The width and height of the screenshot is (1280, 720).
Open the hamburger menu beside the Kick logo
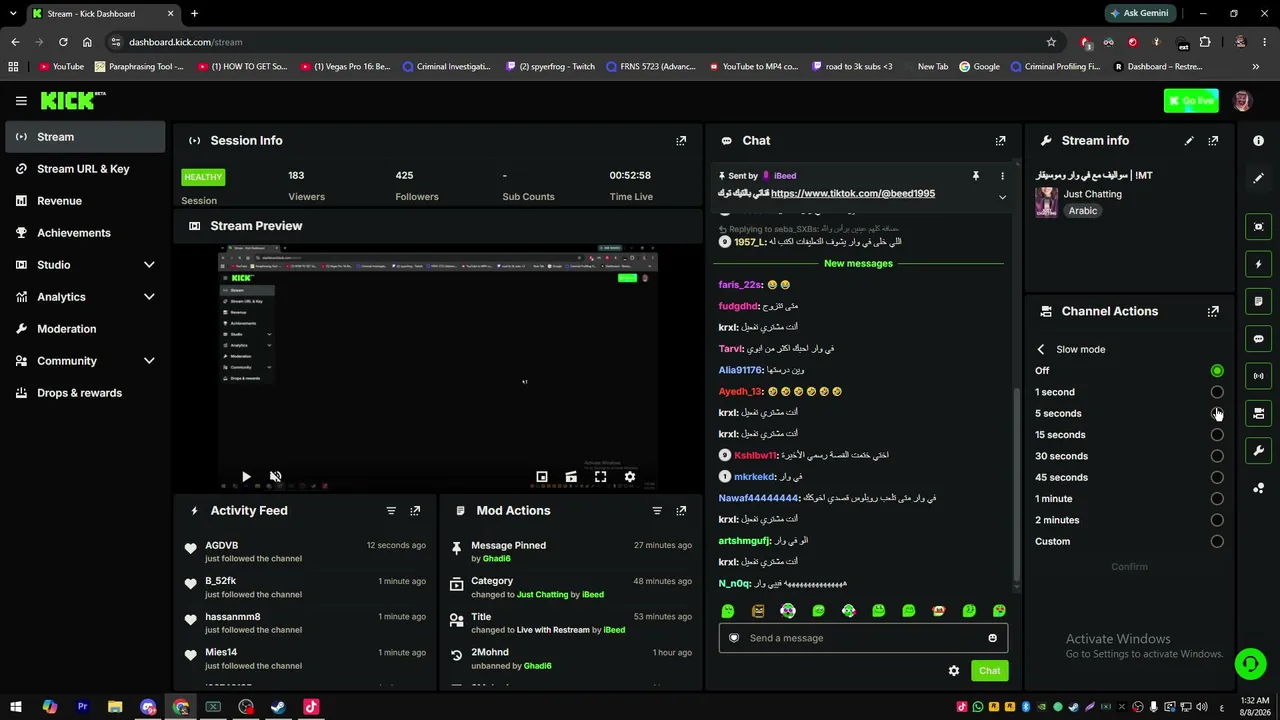[x=21, y=101]
